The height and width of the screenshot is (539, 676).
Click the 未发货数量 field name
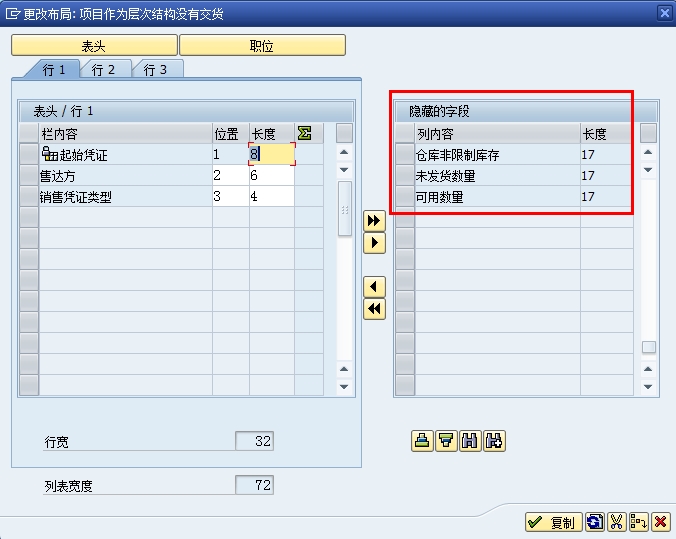pos(445,175)
